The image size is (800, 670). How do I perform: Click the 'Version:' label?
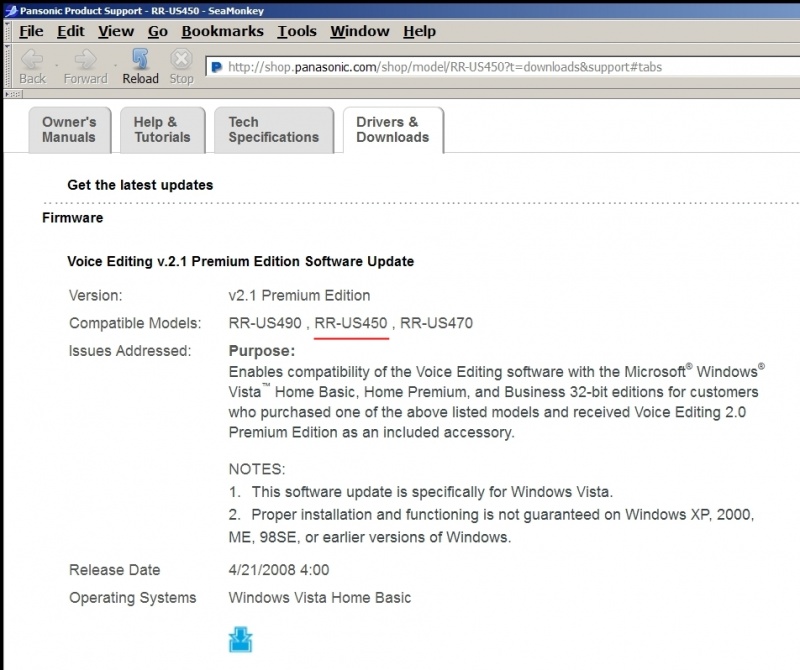pos(95,295)
